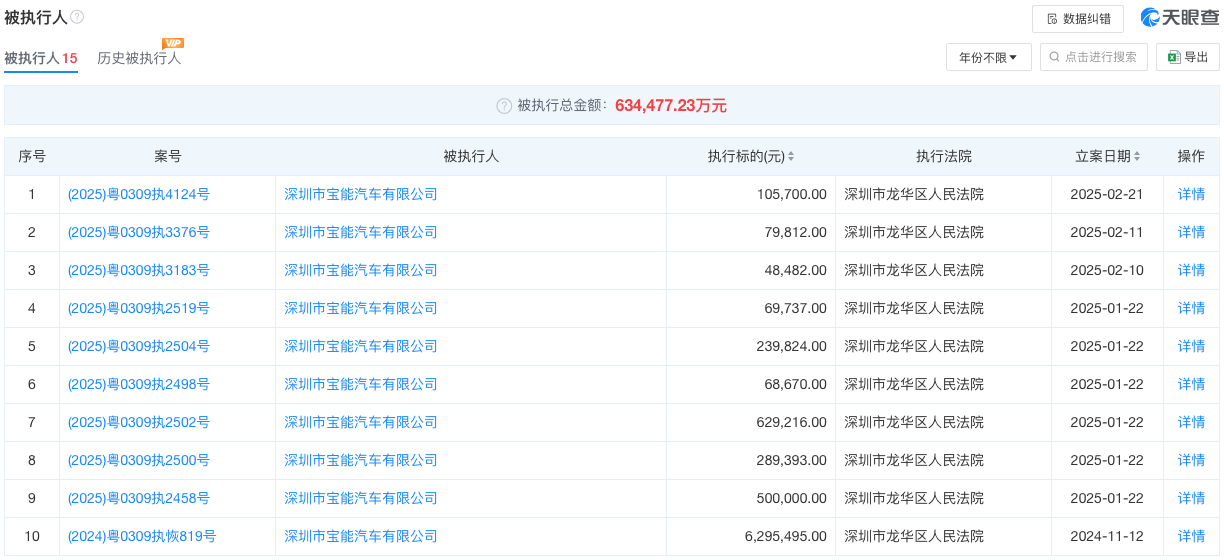Open case (2024)粤0309执恢819号
The width and height of the screenshot is (1224, 560).
pyautogui.click(x=142, y=536)
